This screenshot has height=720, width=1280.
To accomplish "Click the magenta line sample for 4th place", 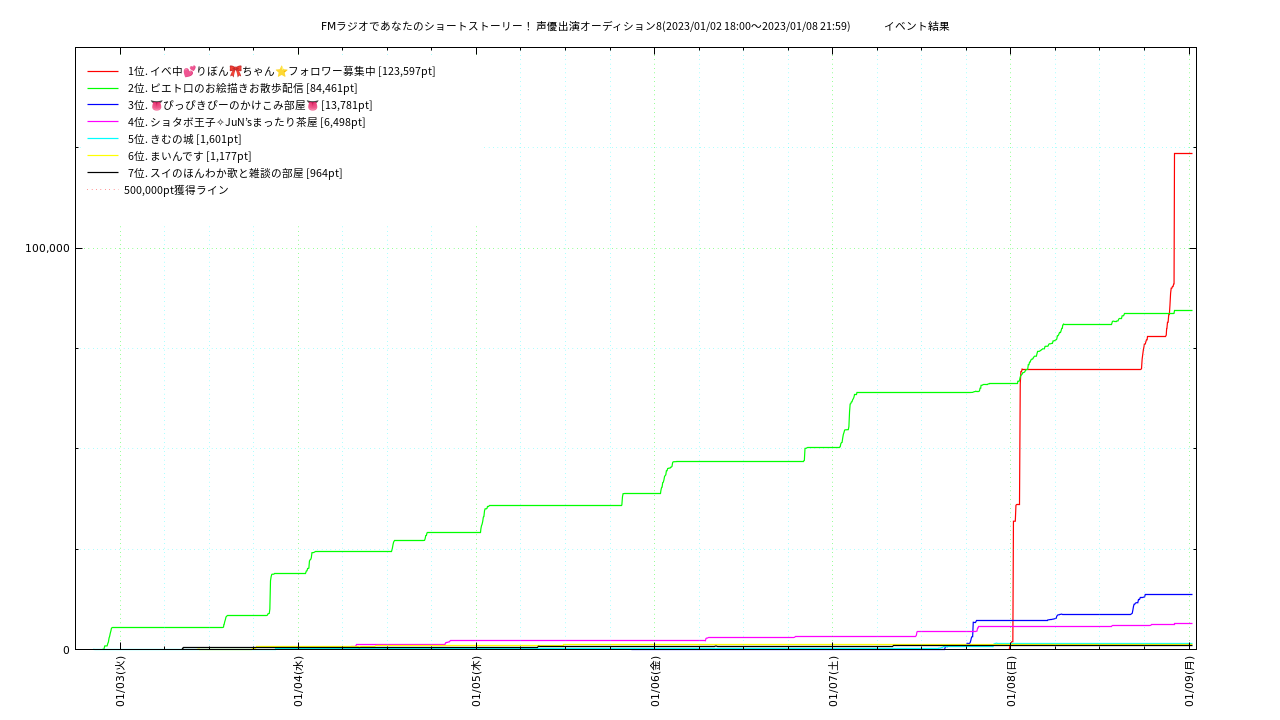I will [x=103, y=122].
